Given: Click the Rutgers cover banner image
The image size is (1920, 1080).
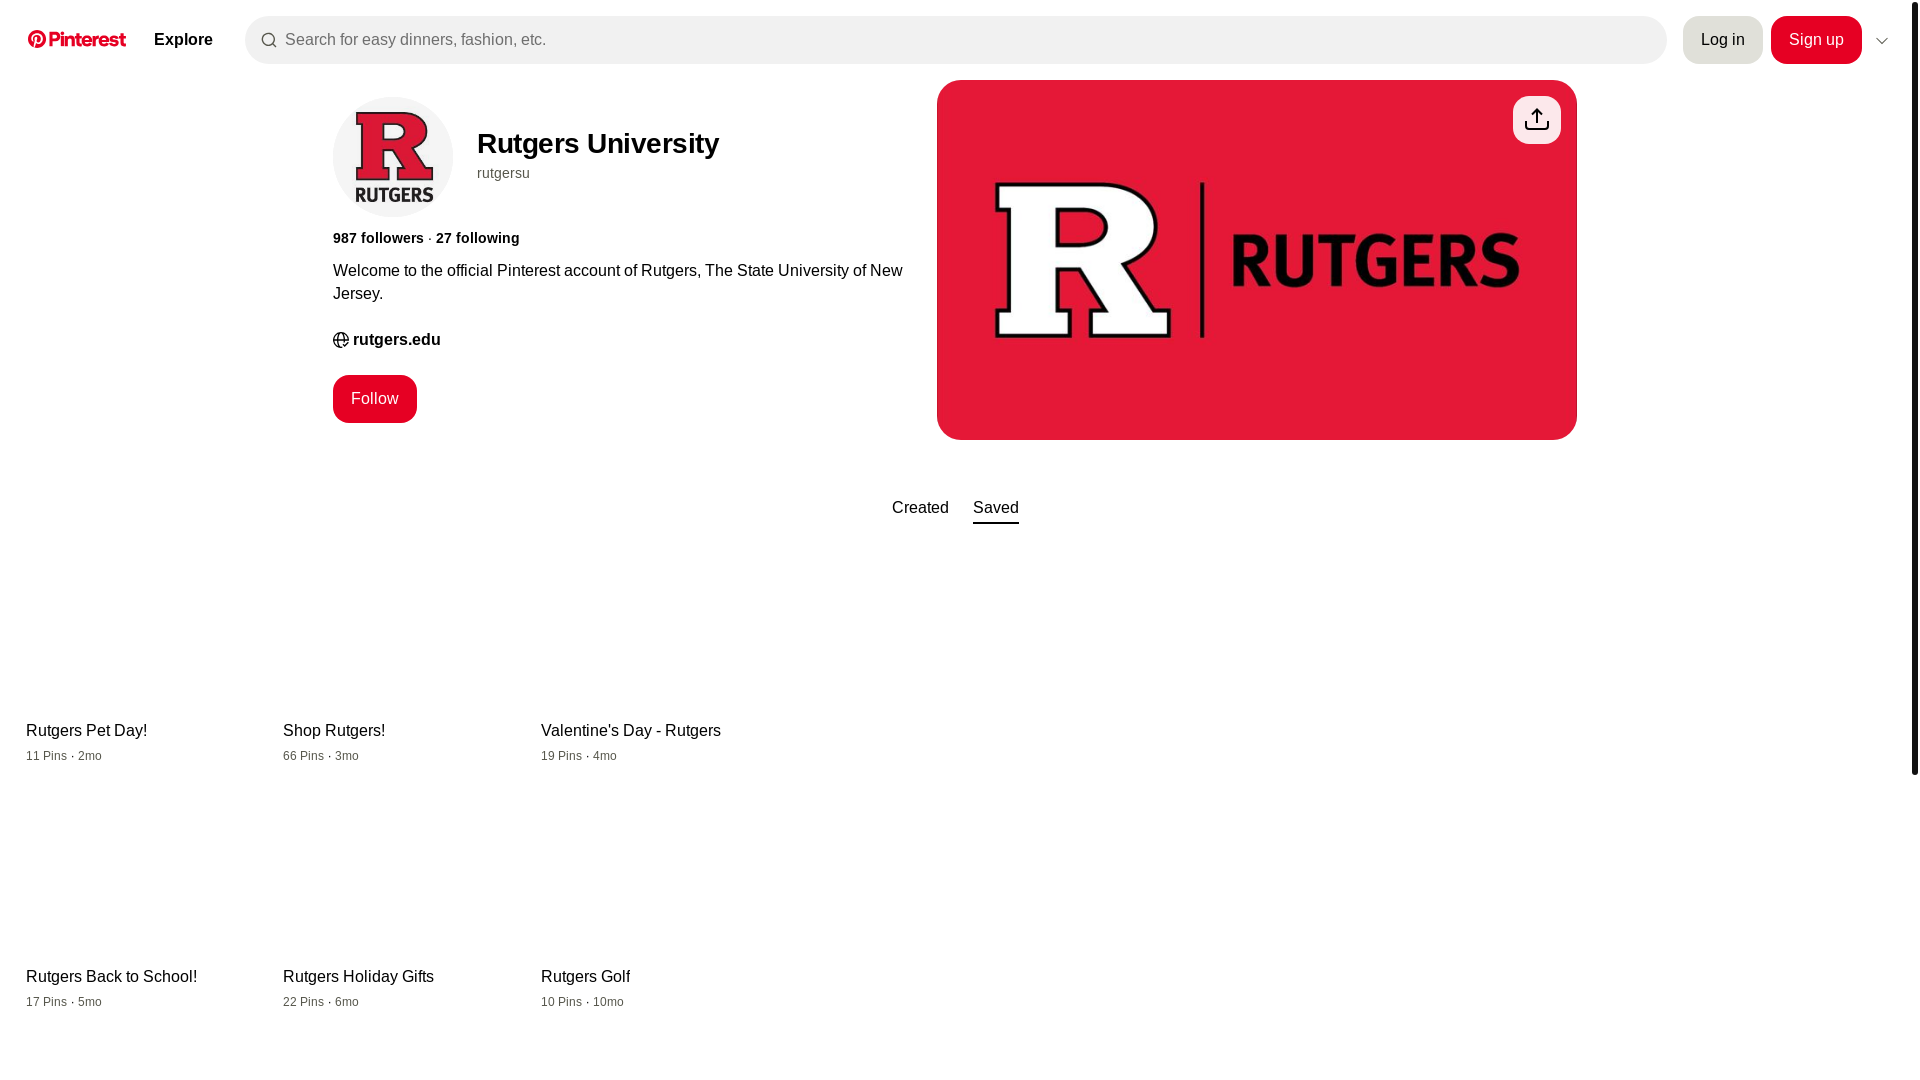Looking at the screenshot, I should pyautogui.click(x=1256, y=260).
